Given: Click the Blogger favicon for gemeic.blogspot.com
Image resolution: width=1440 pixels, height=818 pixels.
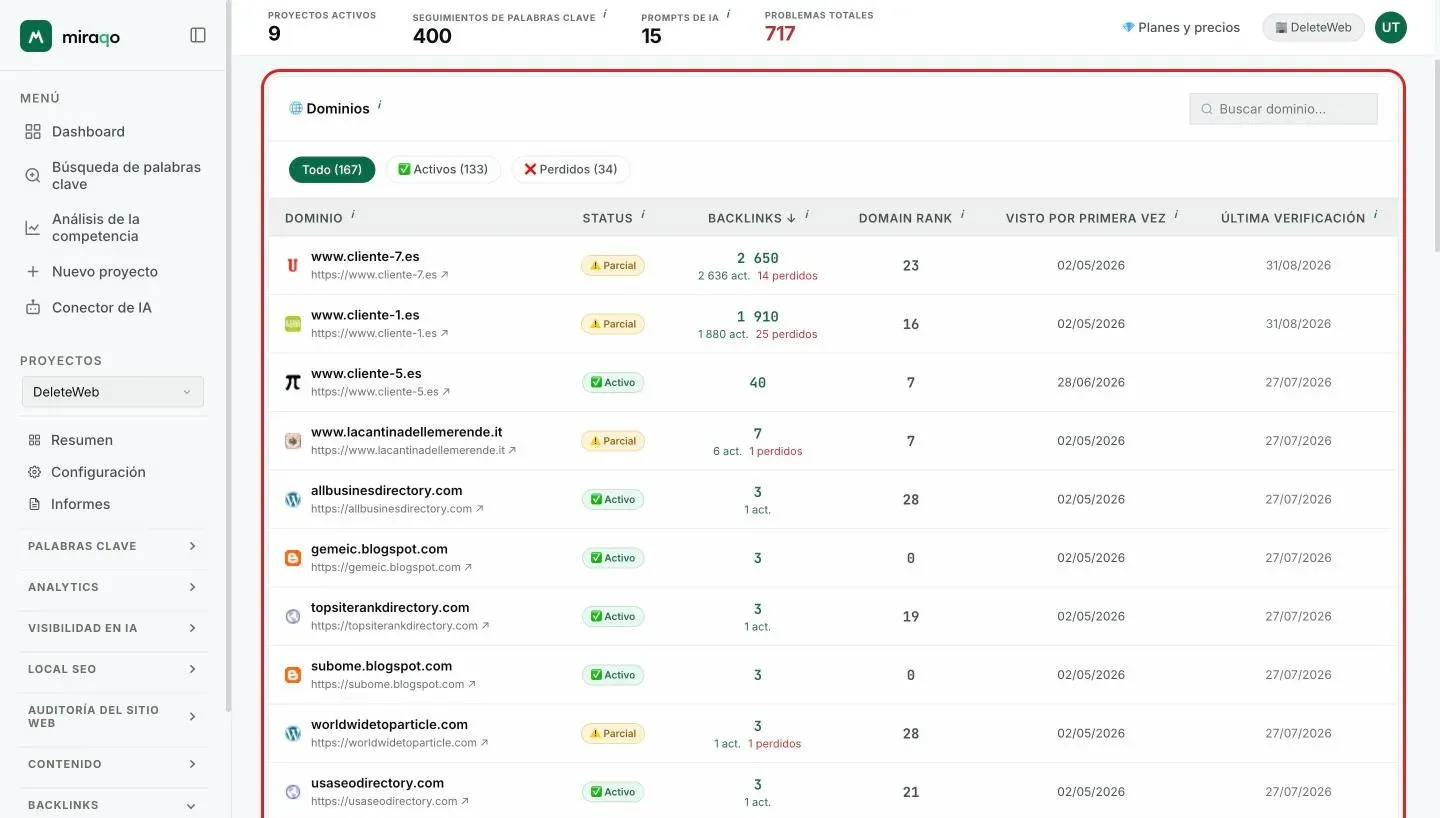Looking at the screenshot, I should (x=293, y=558).
